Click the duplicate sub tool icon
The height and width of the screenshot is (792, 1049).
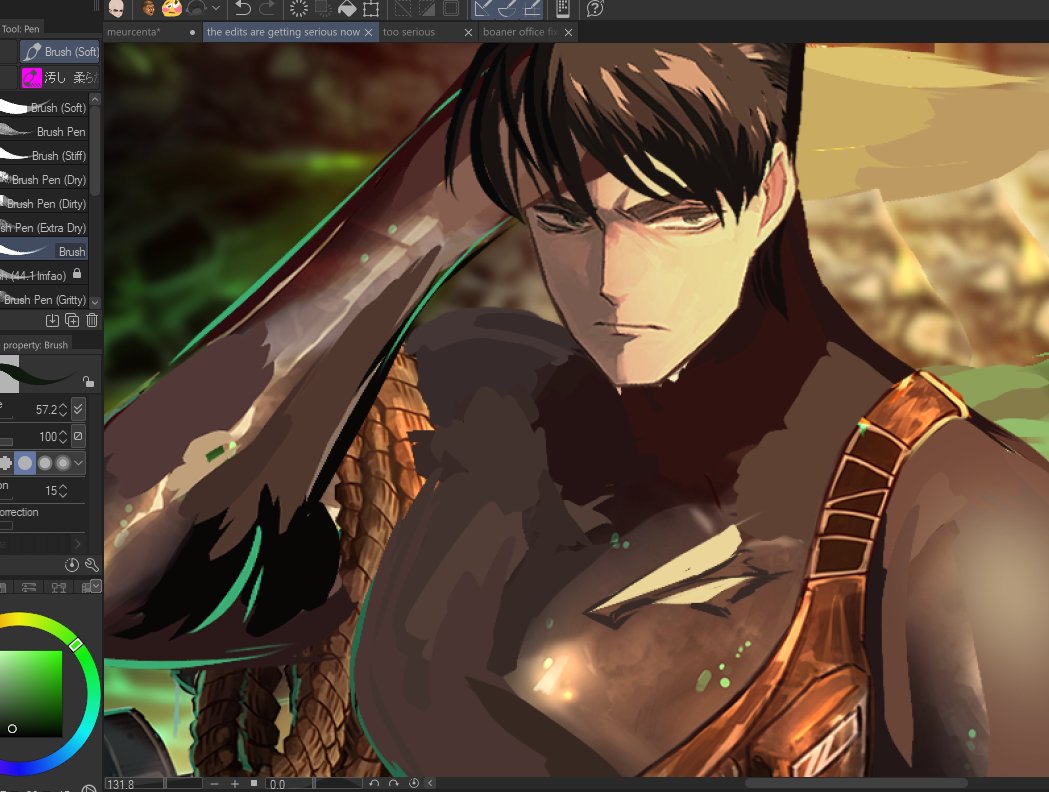(72, 320)
